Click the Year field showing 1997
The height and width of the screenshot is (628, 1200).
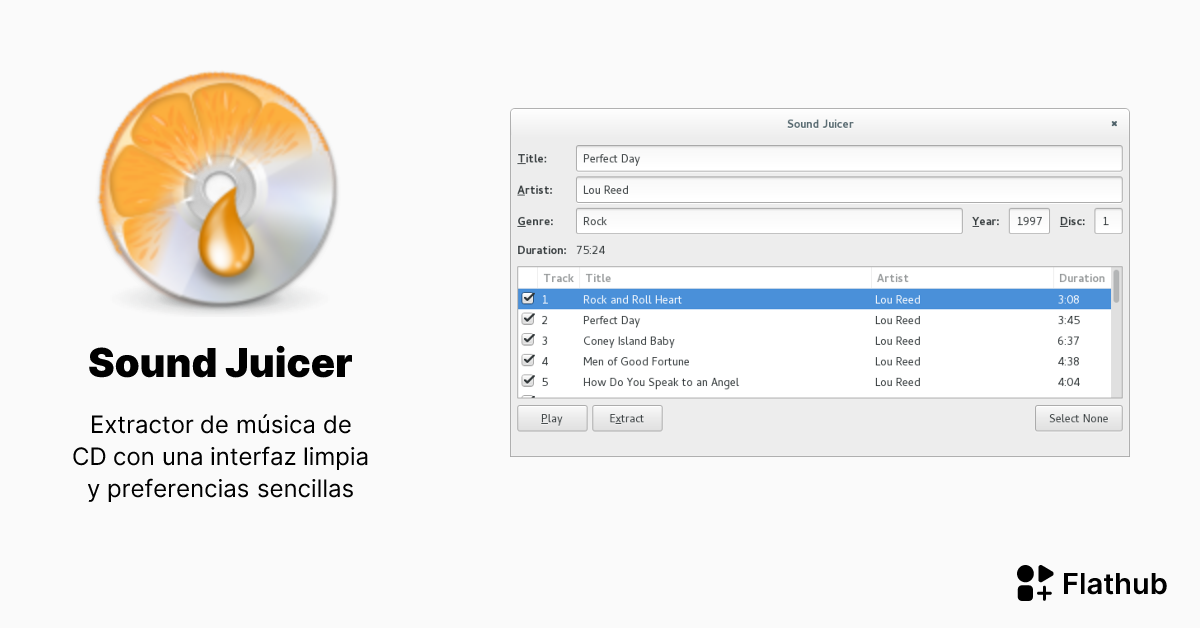point(1028,221)
